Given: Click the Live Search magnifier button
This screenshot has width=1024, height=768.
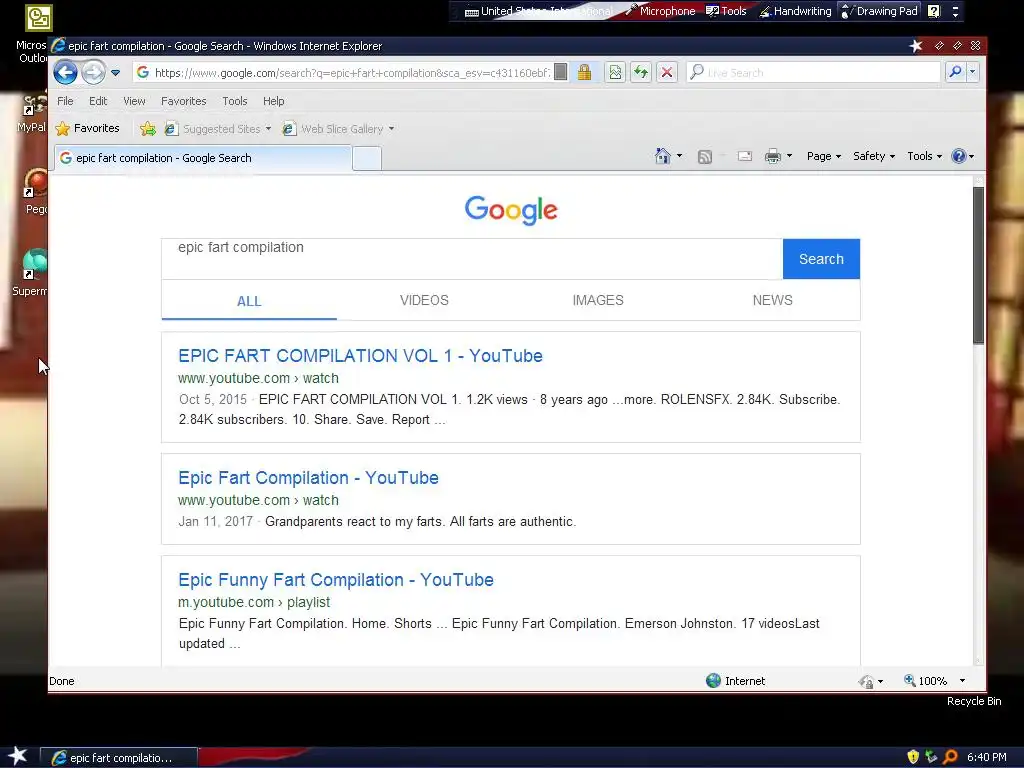Looking at the screenshot, I should (955, 72).
